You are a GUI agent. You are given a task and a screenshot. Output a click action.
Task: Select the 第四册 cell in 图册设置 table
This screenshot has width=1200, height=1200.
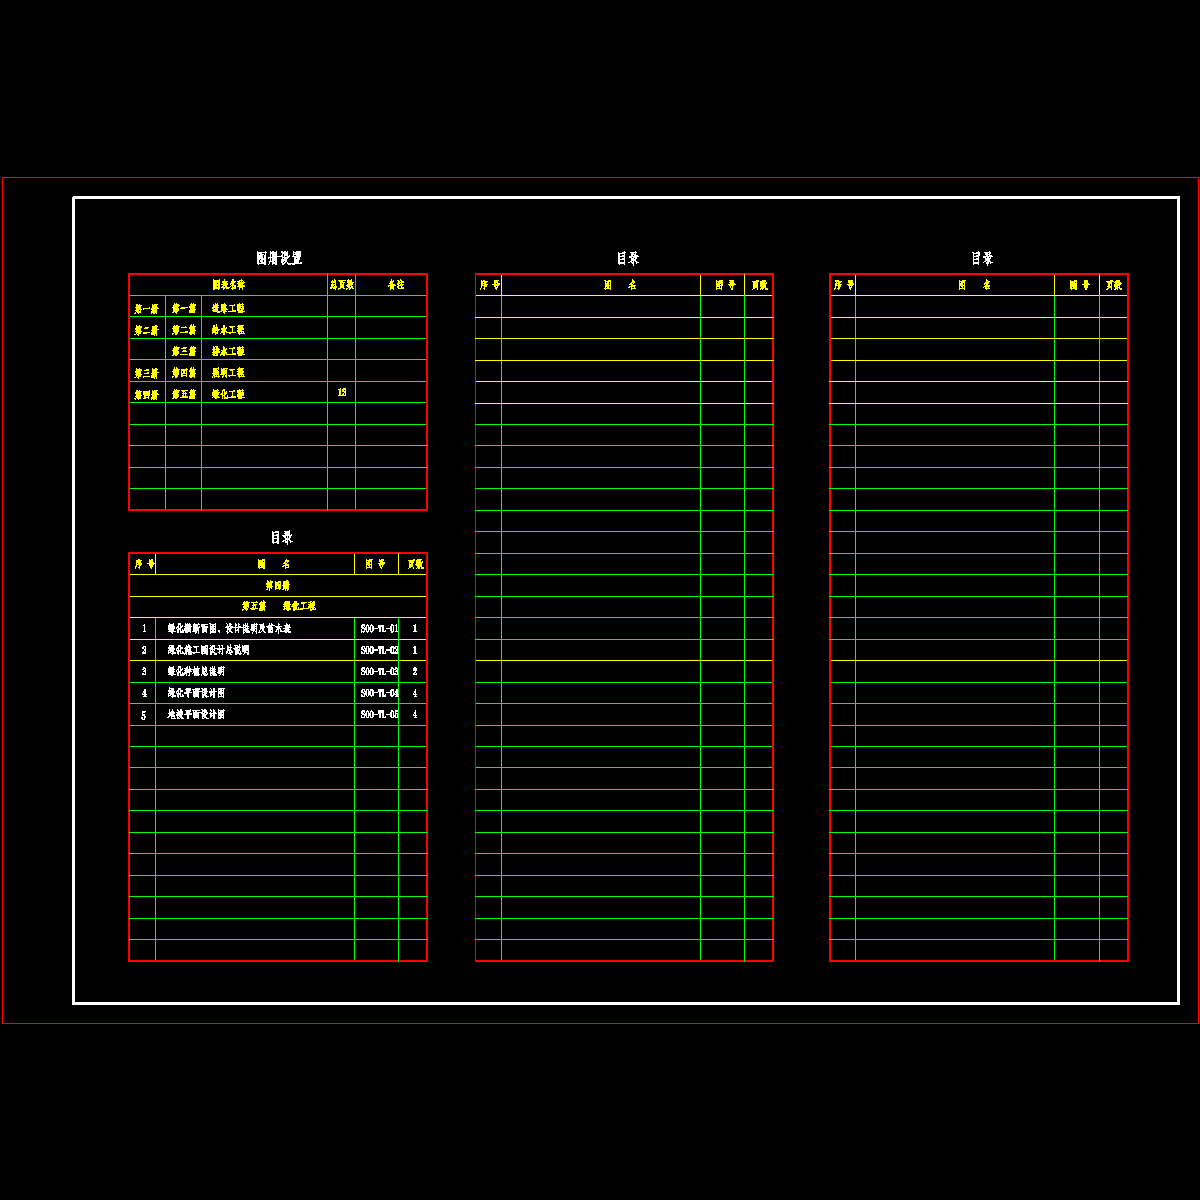click(x=147, y=395)
